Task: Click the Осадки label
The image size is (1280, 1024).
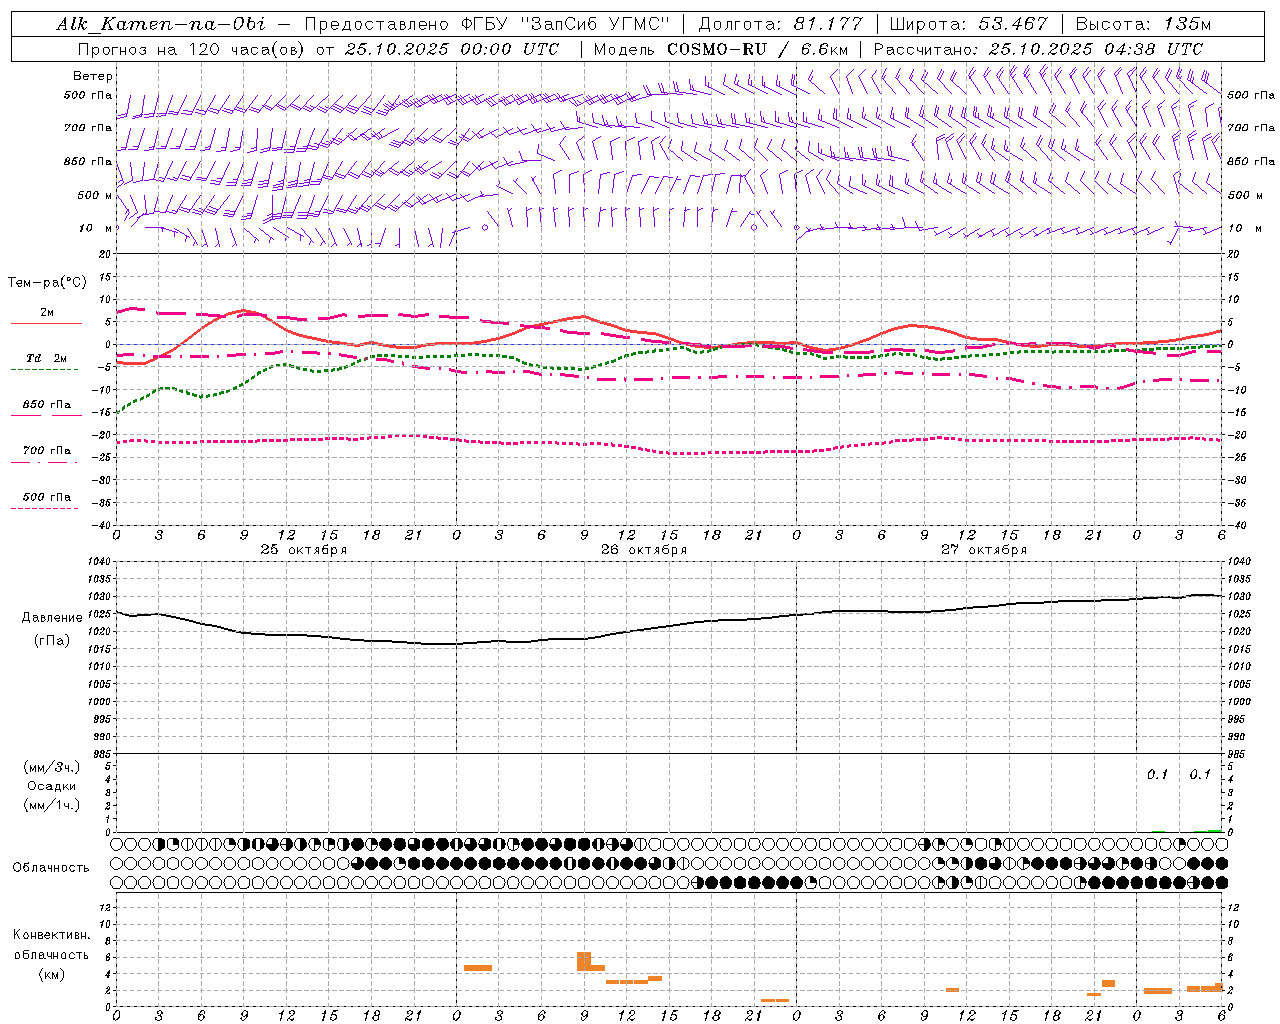Action: coord(52,786)
